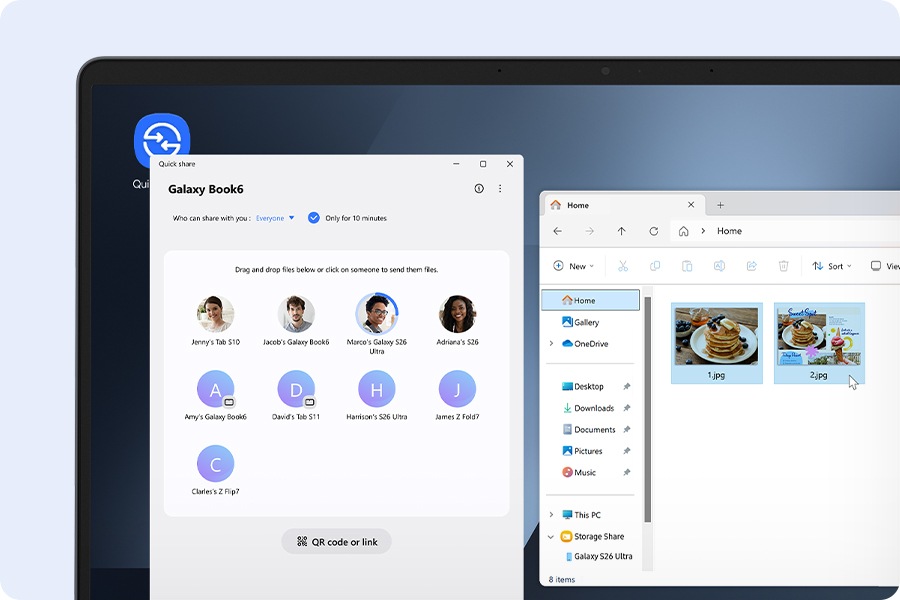
Task: Close the Home tab in File Explorer
Action: tap(691, 204)
